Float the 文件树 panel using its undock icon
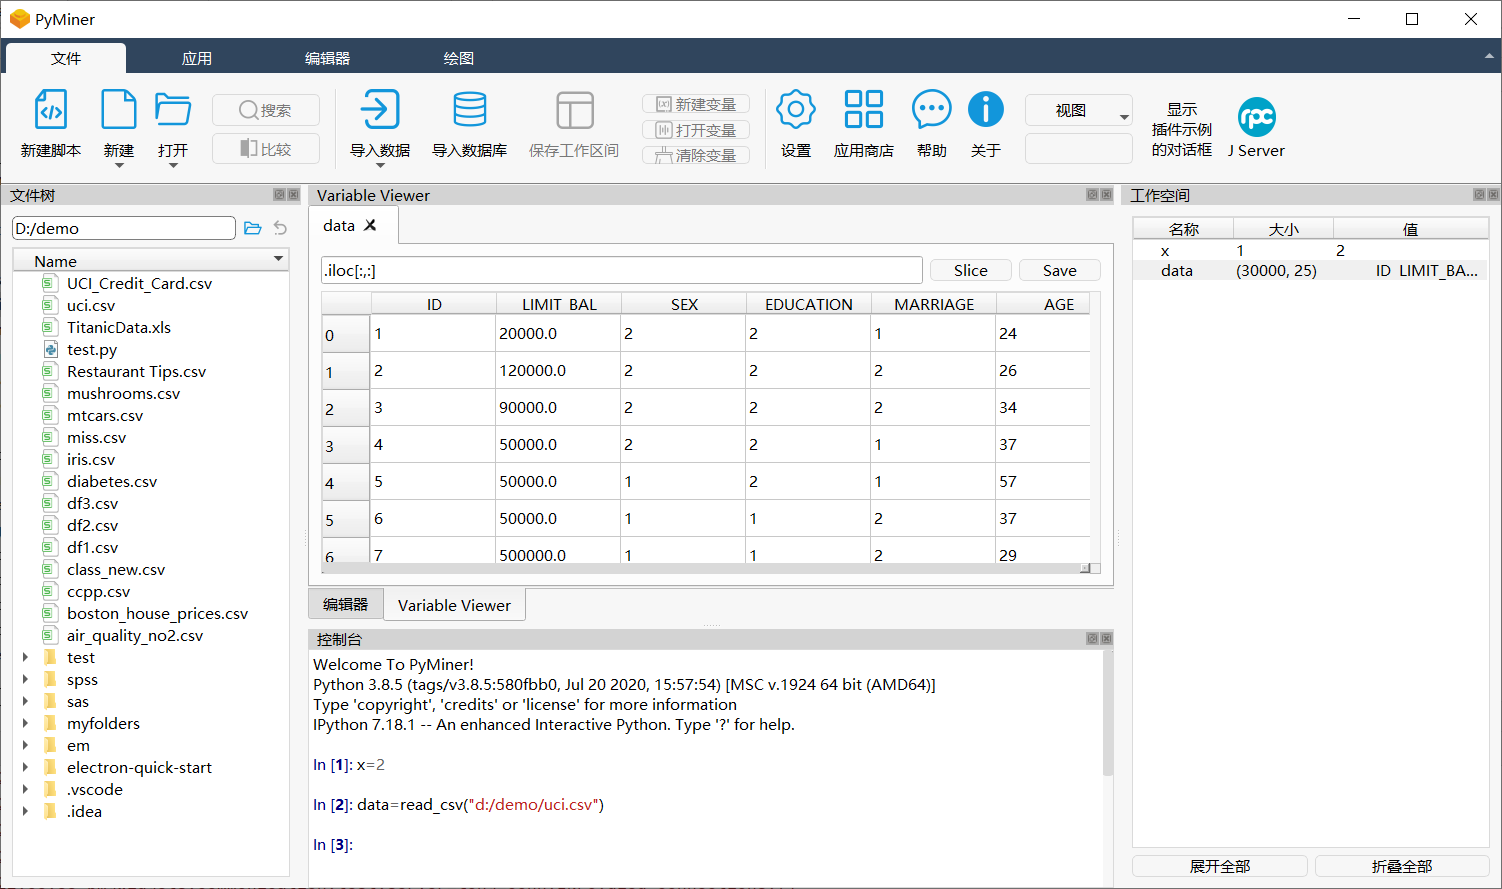The width and height of the screenshot is (1502, 889). click(x=279, y=195)
